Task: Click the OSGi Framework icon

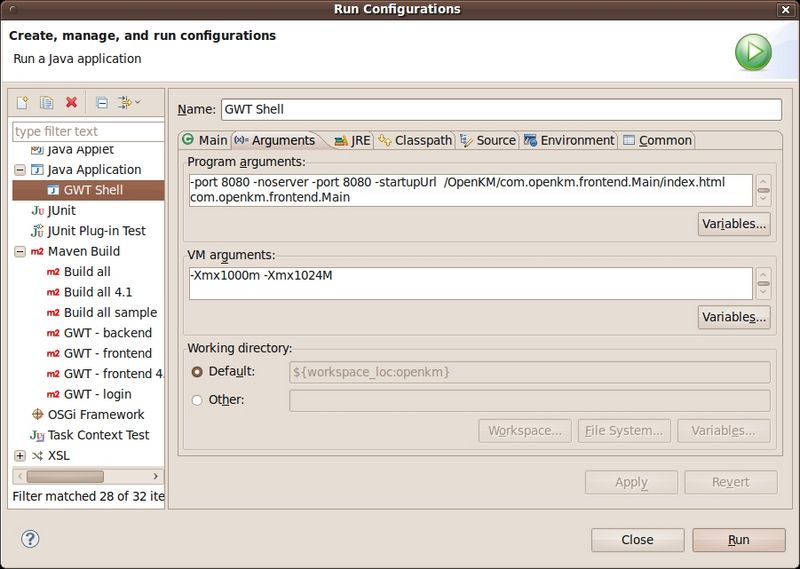Action: click(x=37, y=414)
